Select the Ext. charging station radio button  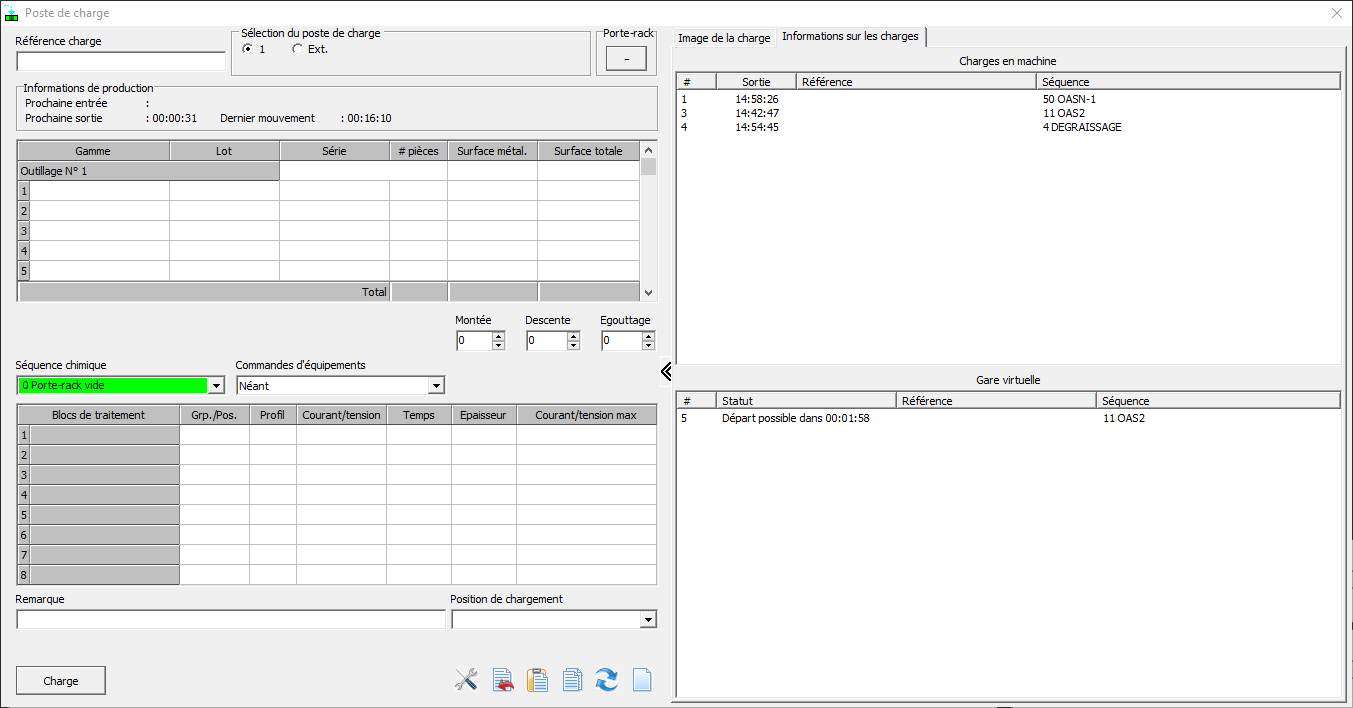(297, 49)
